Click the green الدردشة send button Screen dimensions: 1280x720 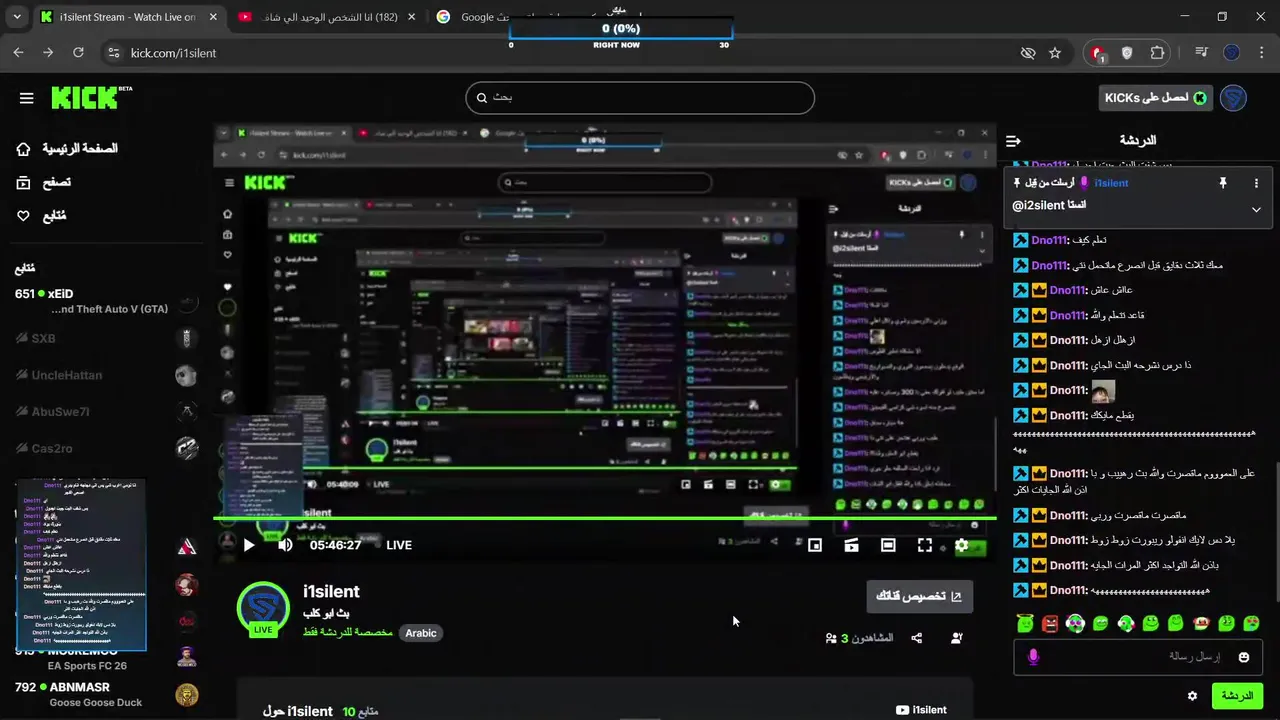(x=1237, y=696)
